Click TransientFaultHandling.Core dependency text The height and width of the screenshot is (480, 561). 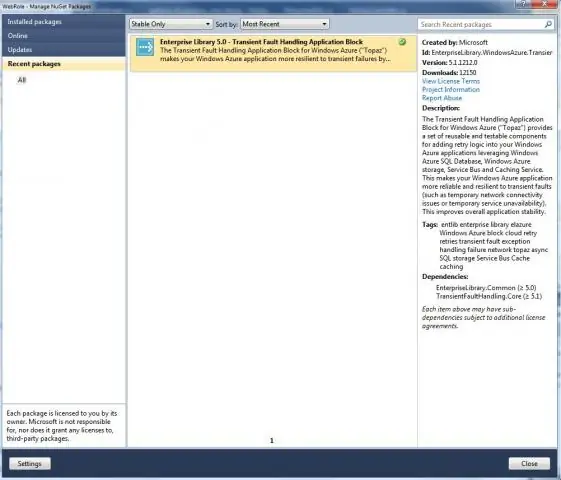click(489, 296)
